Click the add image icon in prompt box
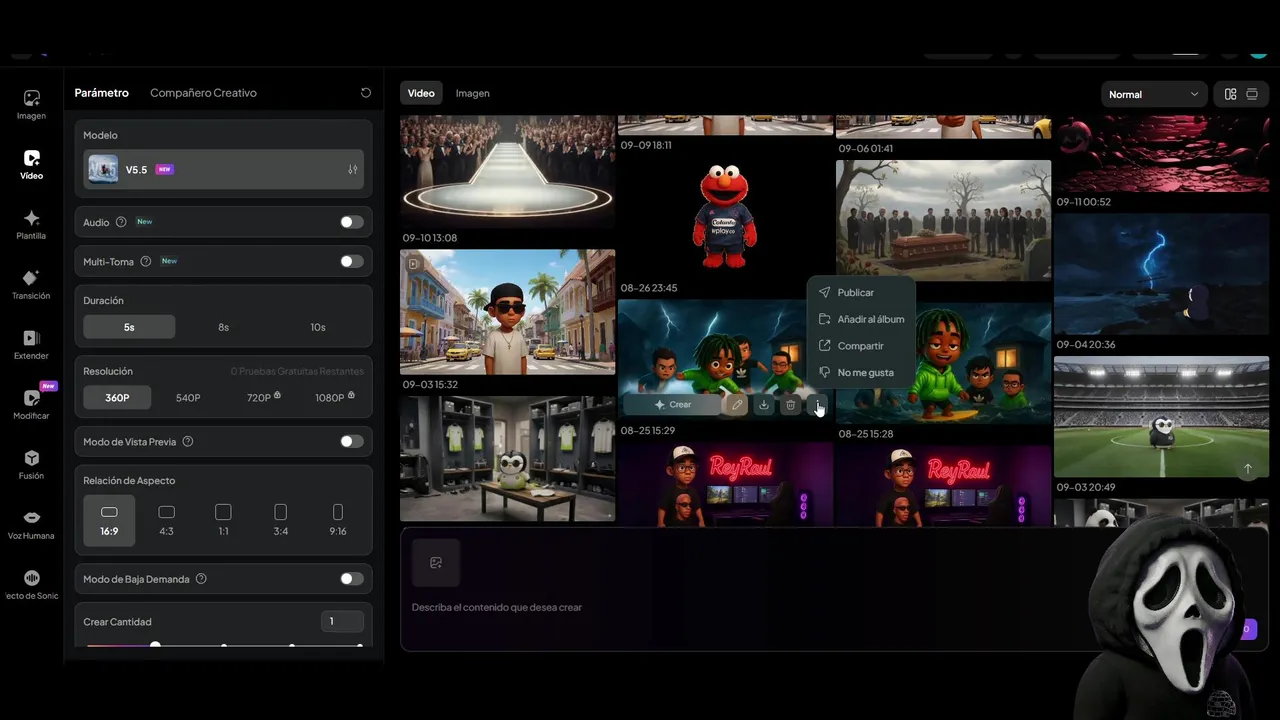Screen dimensions: 1280x720 [436, 563]
